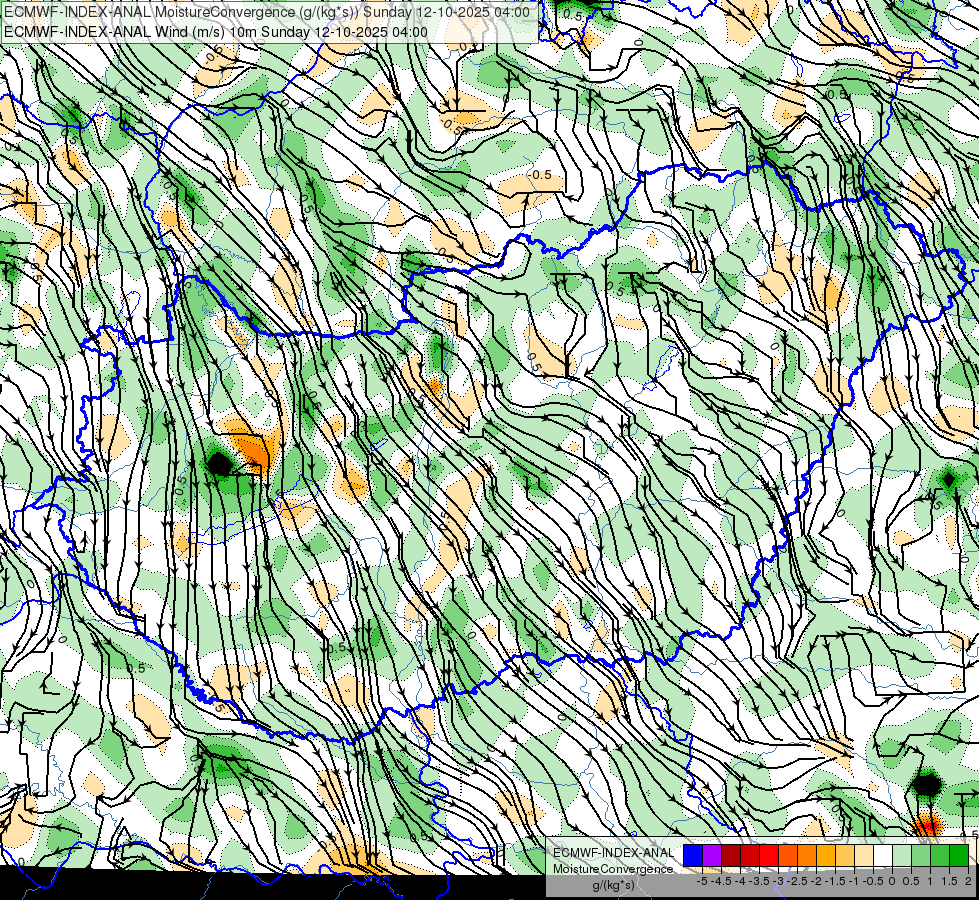Click the legend word MoistureConvergence
Image resolution: width=979 pixels, height=900 pixels.
[x=613, y=869]
